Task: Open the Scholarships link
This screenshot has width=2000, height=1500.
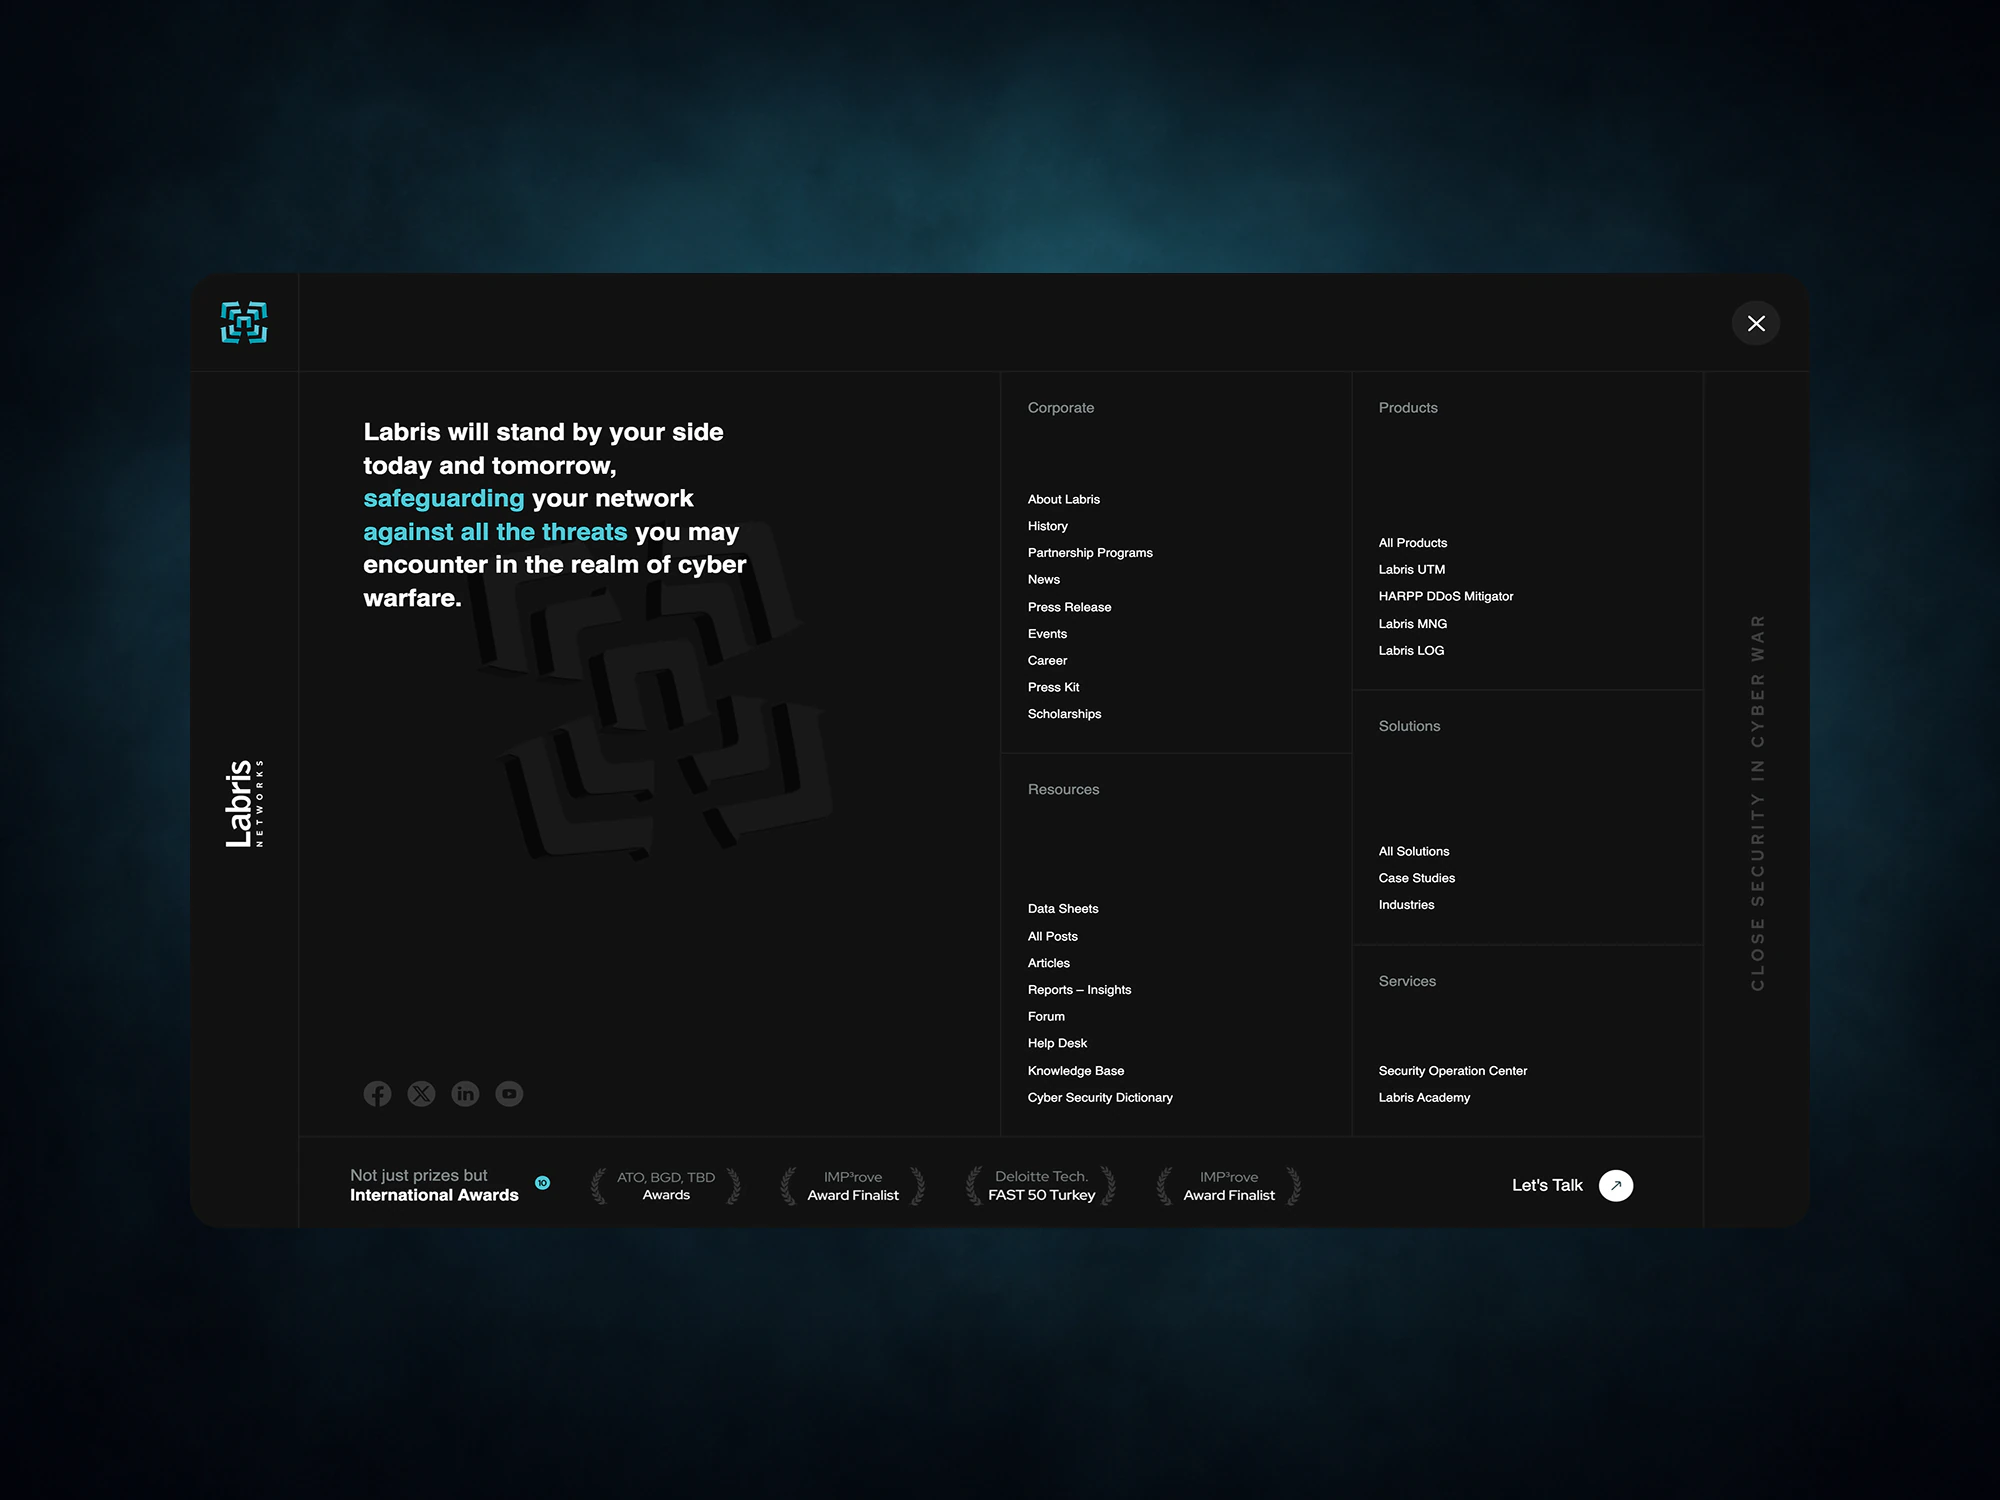Action: [x=1065, y=714]
